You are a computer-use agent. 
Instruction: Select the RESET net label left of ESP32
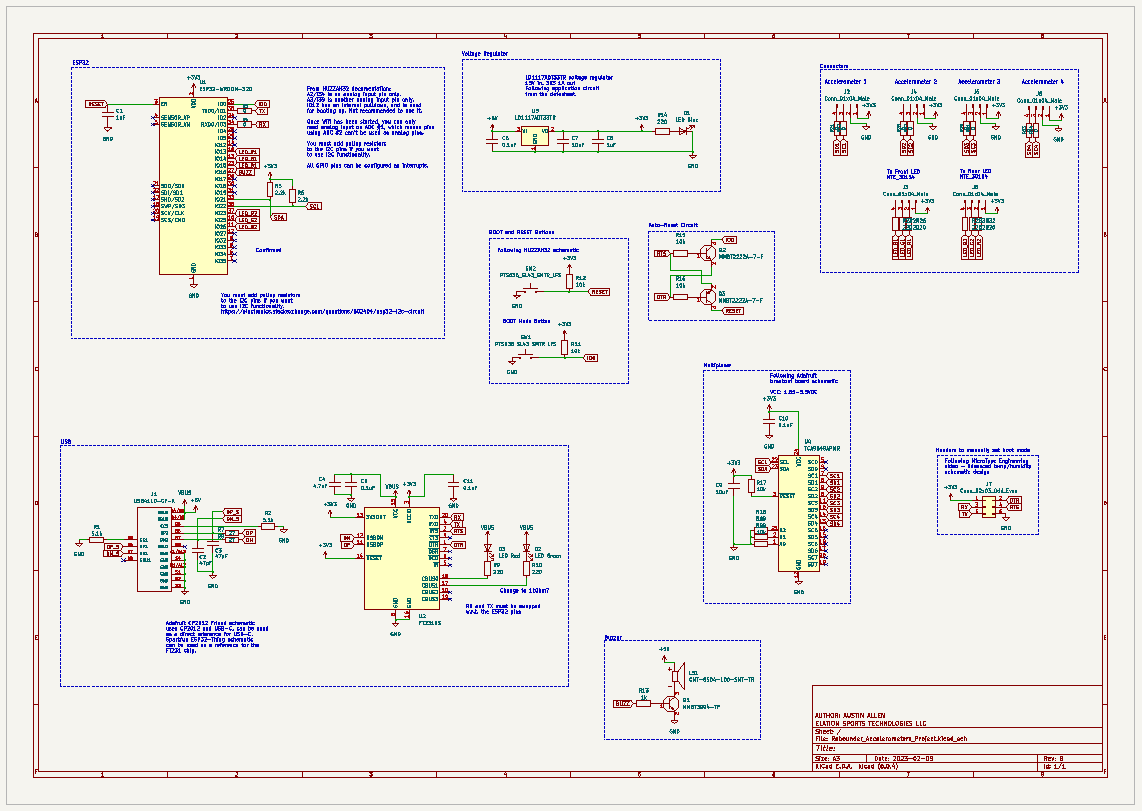[x=96, y=104]
